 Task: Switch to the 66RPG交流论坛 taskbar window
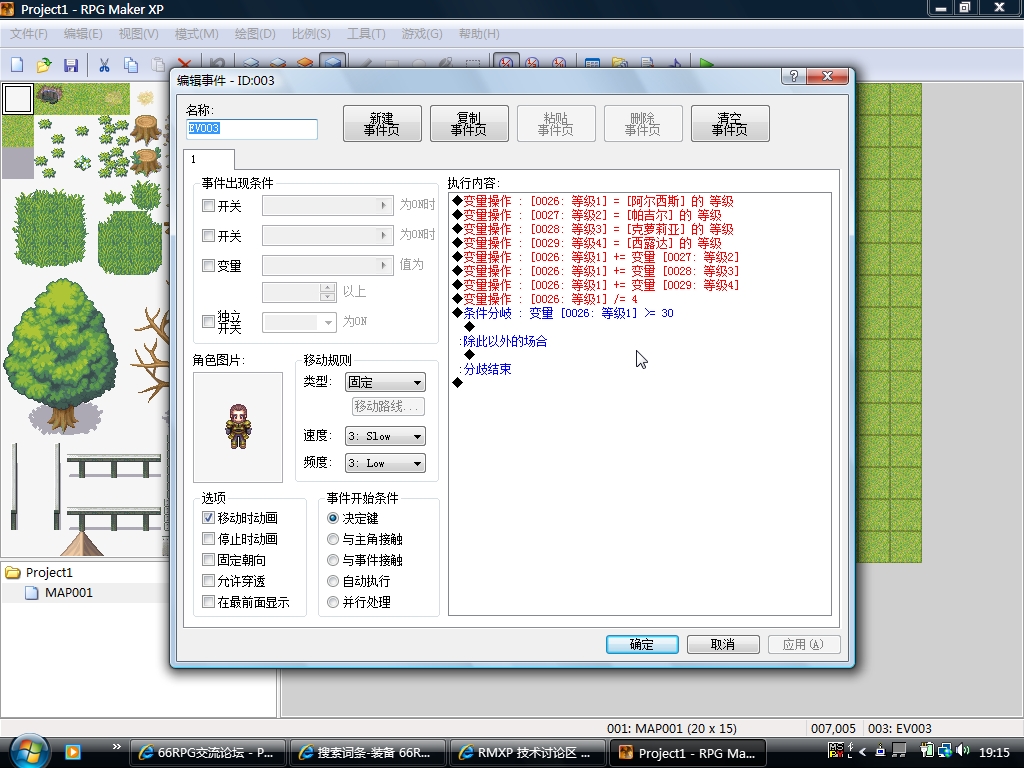208,752
